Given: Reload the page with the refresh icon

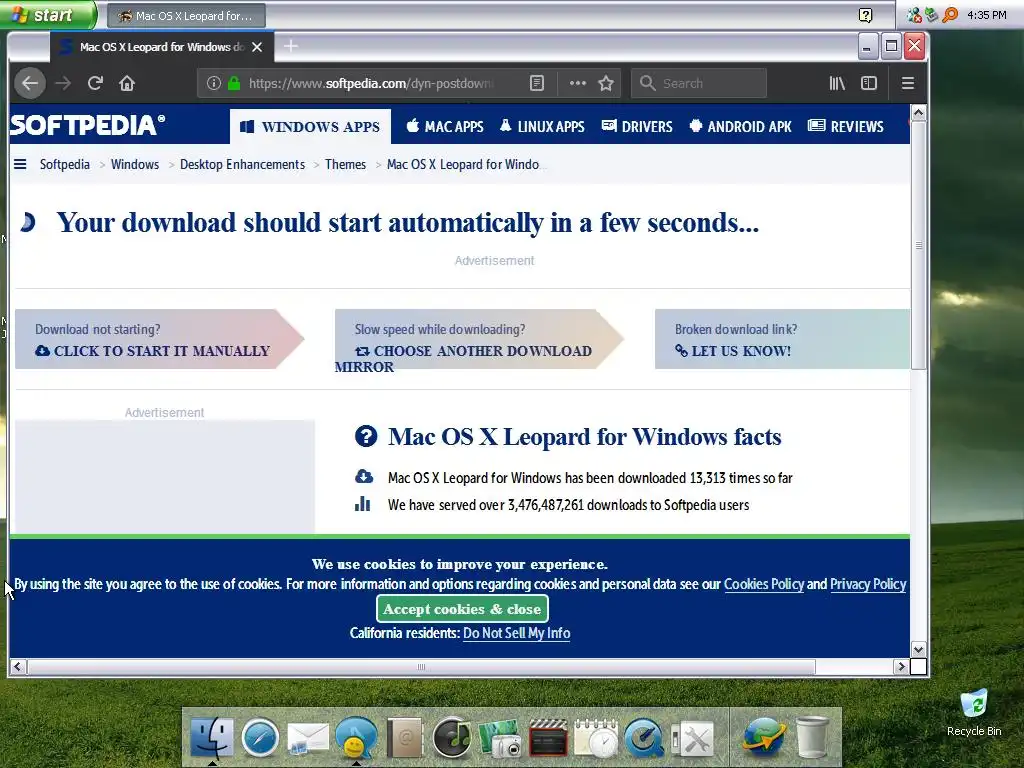Looking at the screenshot, I should click(95, 83).
